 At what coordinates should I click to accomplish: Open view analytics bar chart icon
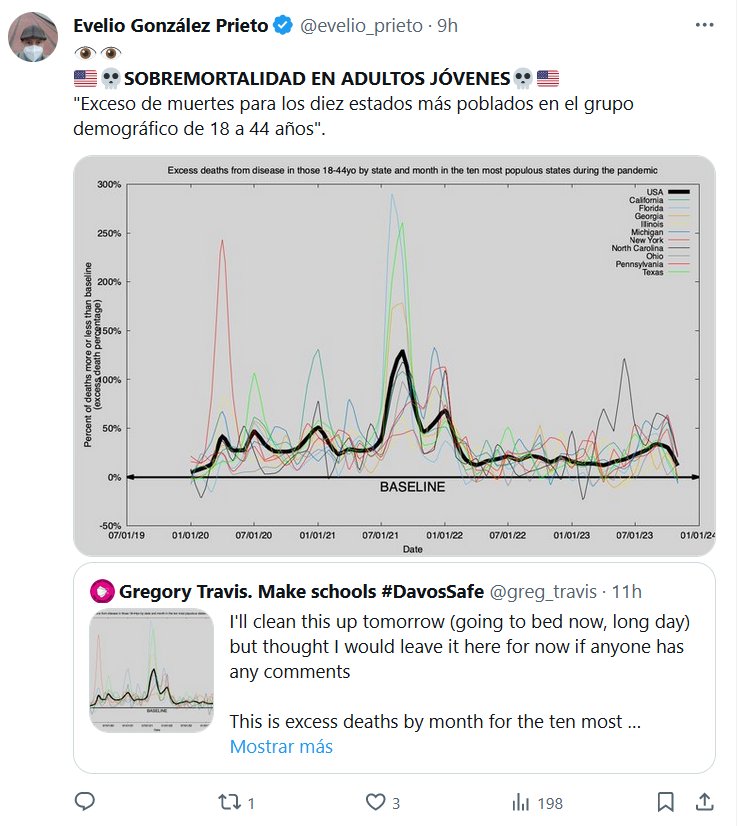point(521,802)
